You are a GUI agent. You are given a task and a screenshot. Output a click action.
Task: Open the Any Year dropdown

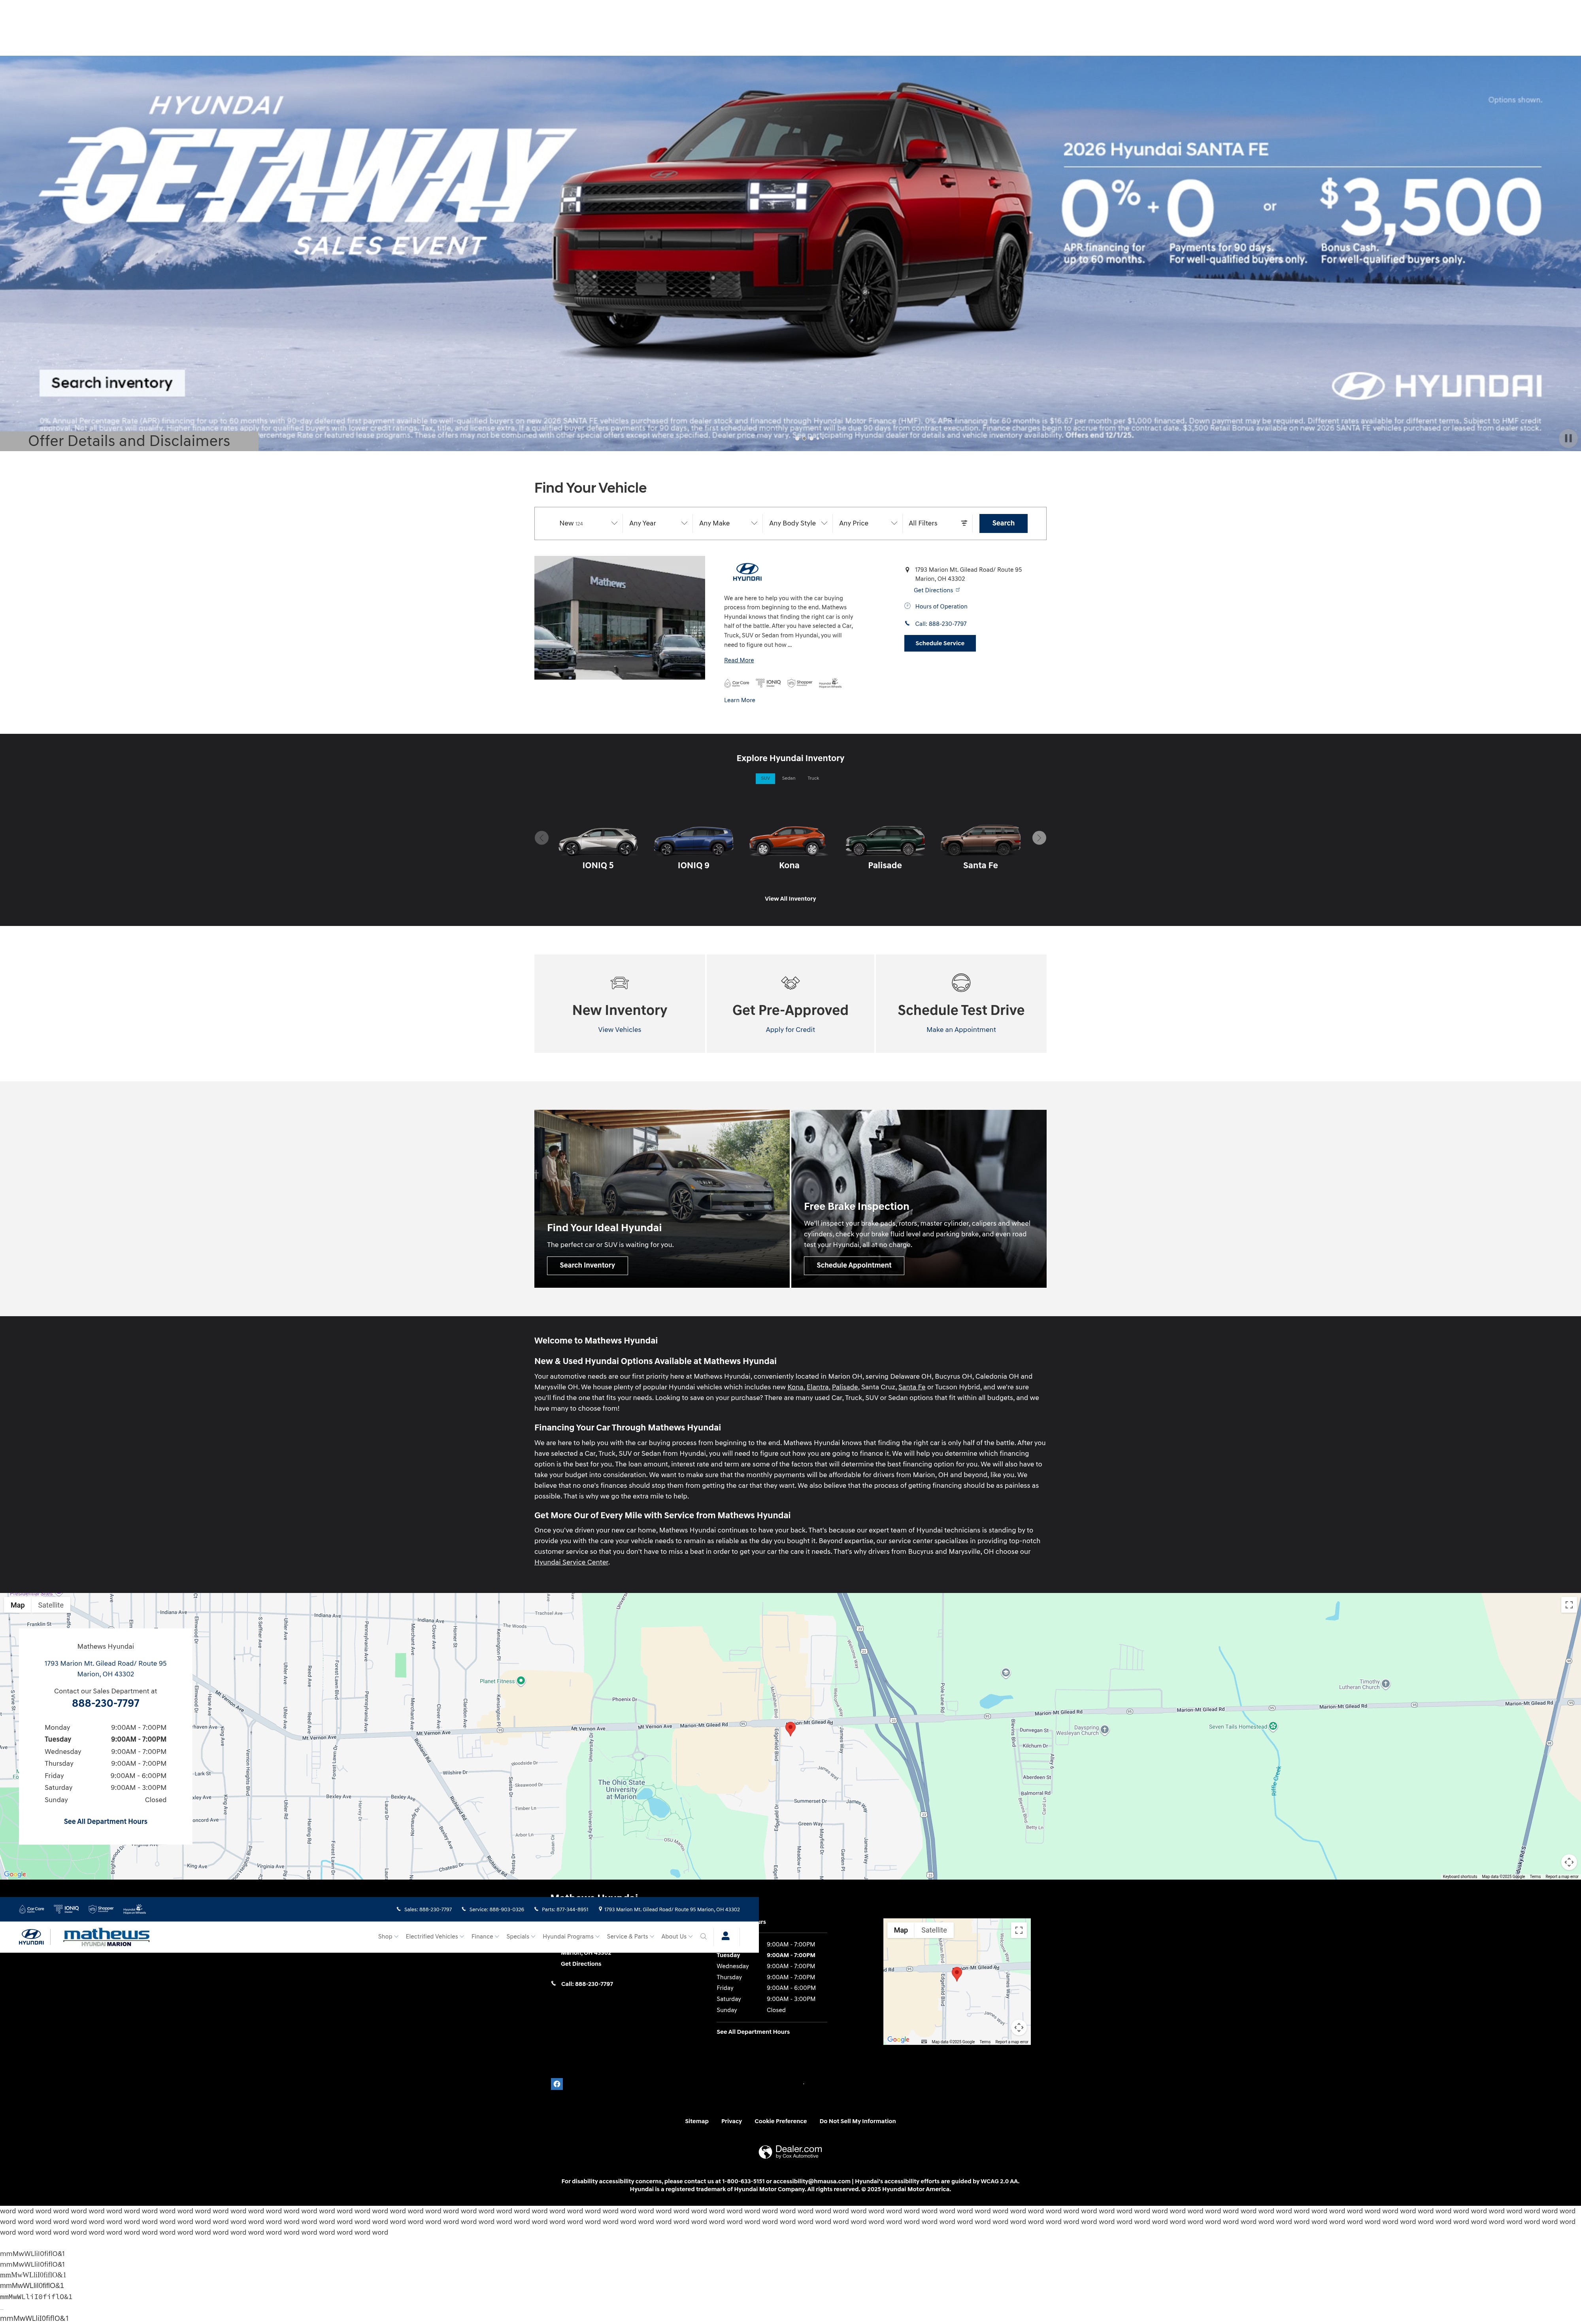coord(658,523)
